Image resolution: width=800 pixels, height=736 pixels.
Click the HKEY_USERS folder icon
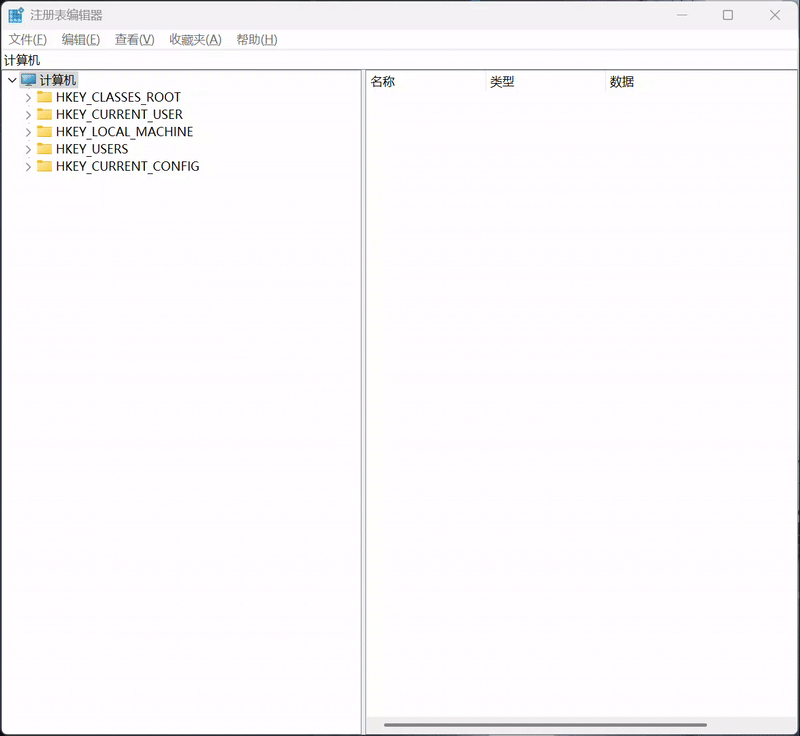tap(44, 149)
